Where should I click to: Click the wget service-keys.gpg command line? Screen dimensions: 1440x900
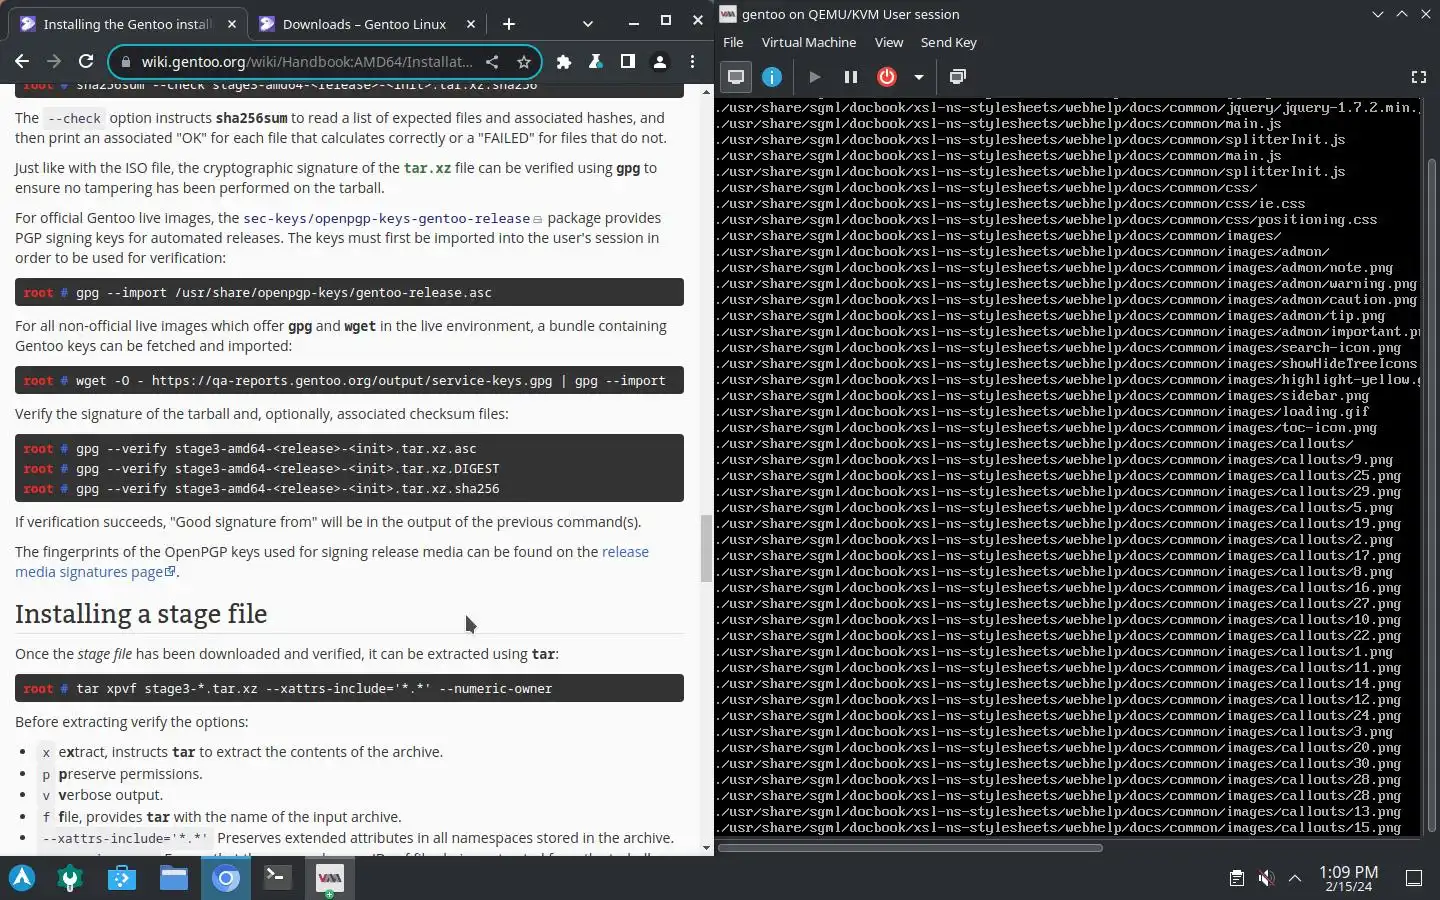[x=349, y=380]
